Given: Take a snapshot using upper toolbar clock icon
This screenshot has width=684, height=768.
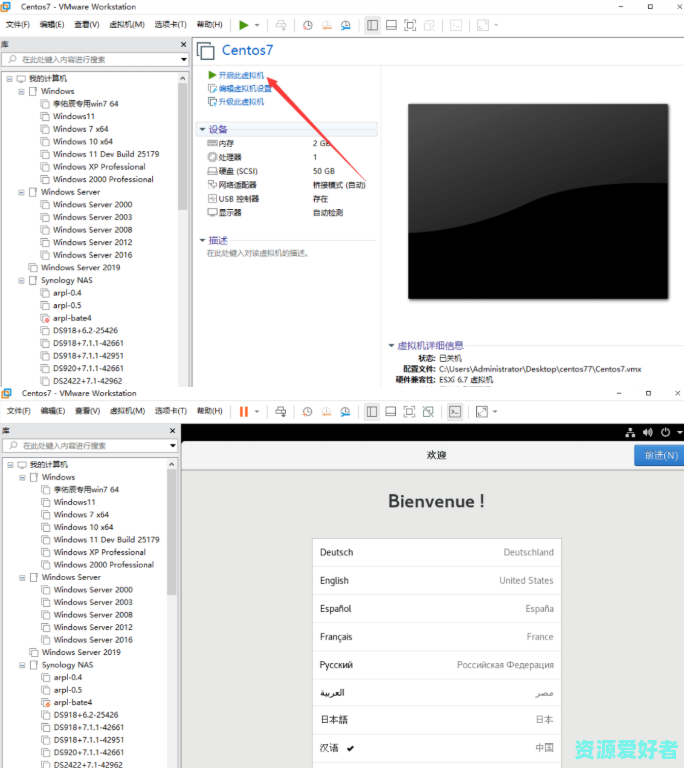Looking at the screenshot, I should point(308,25).
